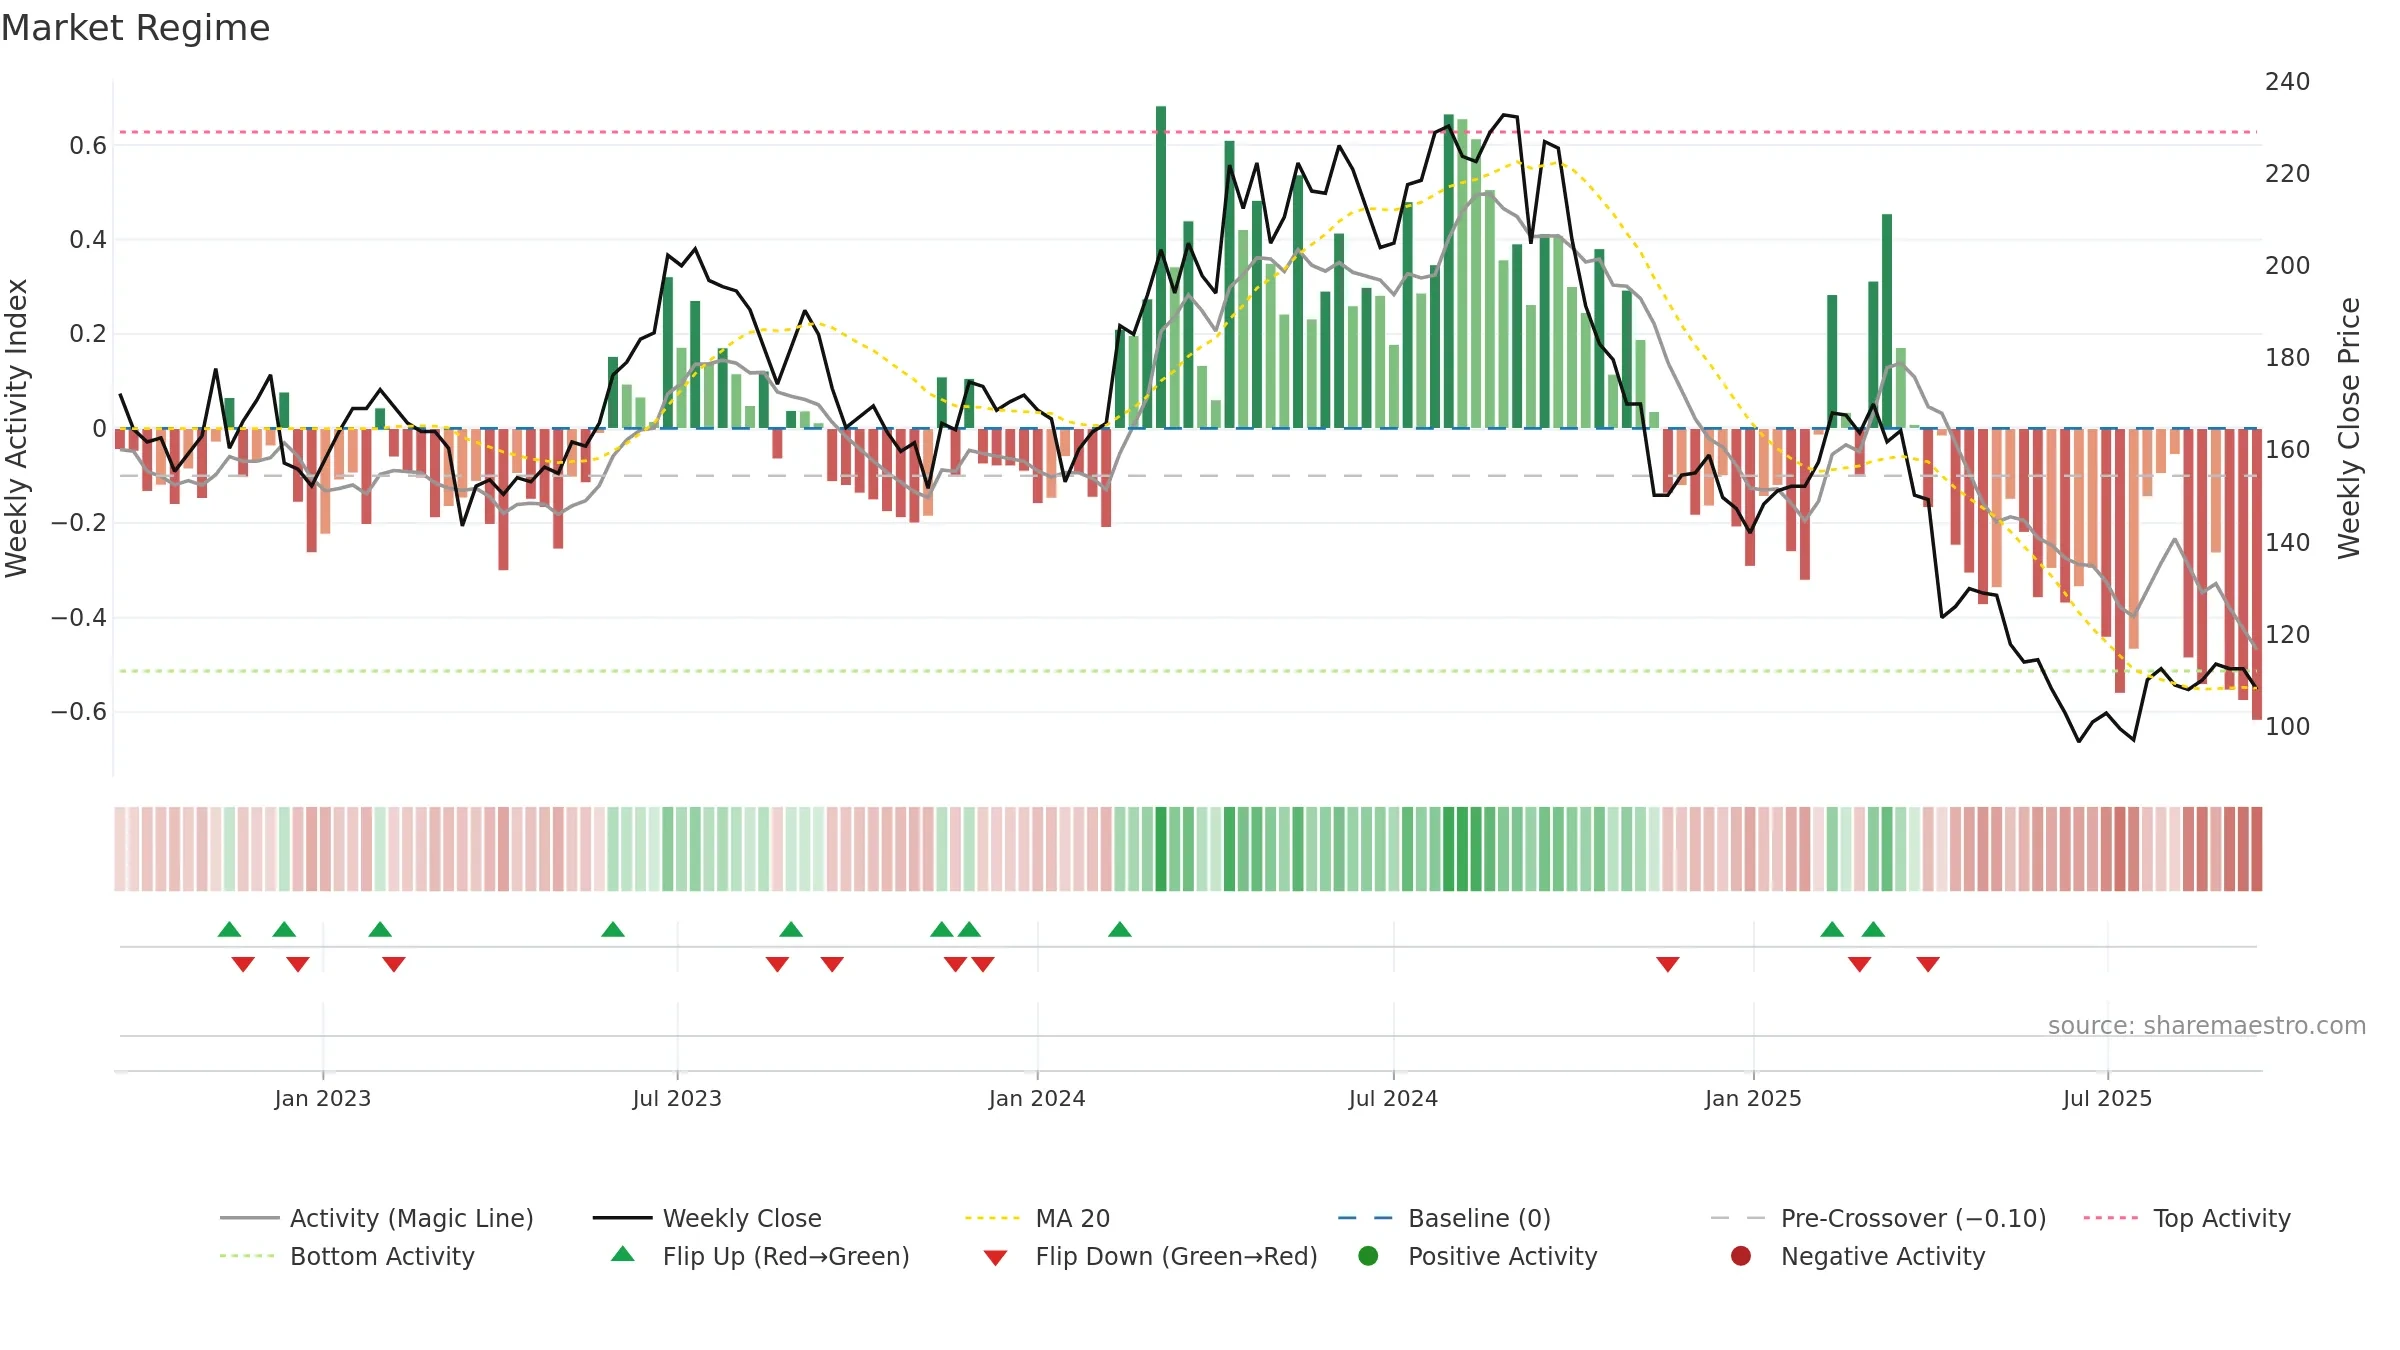The height and width of the screenshot is (1350, 2400).
Task: Toggle Weekly Close legend entry
Action: point(707,1218)
